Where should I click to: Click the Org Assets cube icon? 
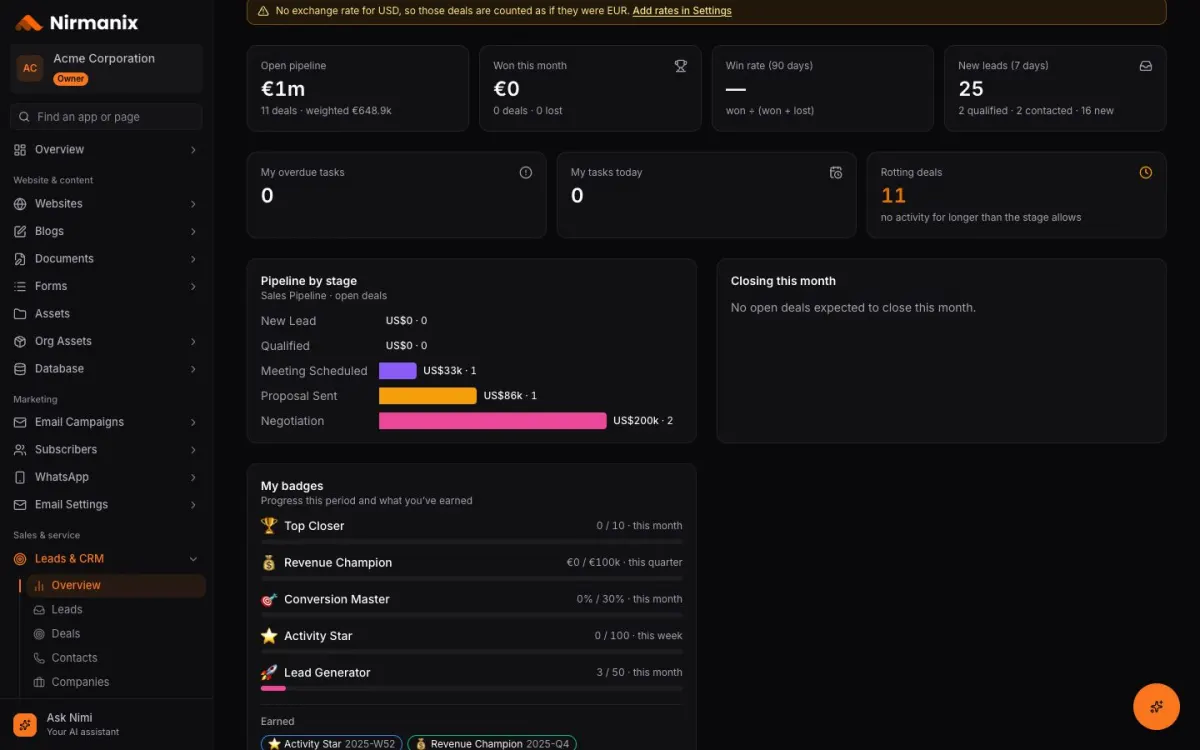[x=20, y=341]
